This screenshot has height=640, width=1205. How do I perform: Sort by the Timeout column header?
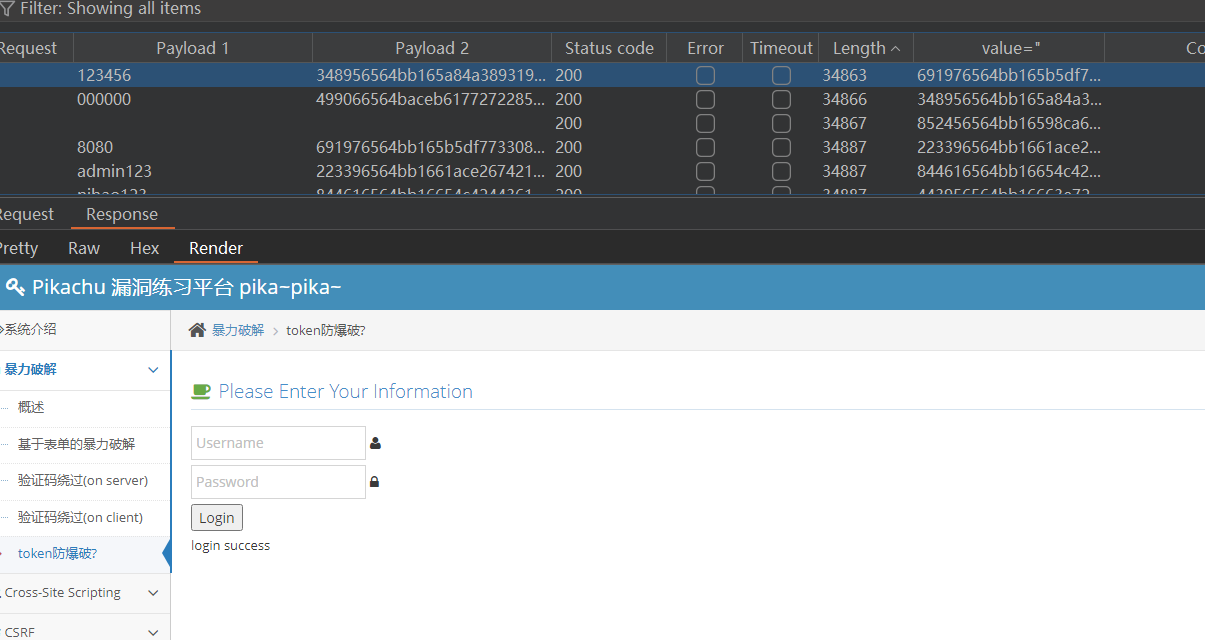click(x=781, y=48)
